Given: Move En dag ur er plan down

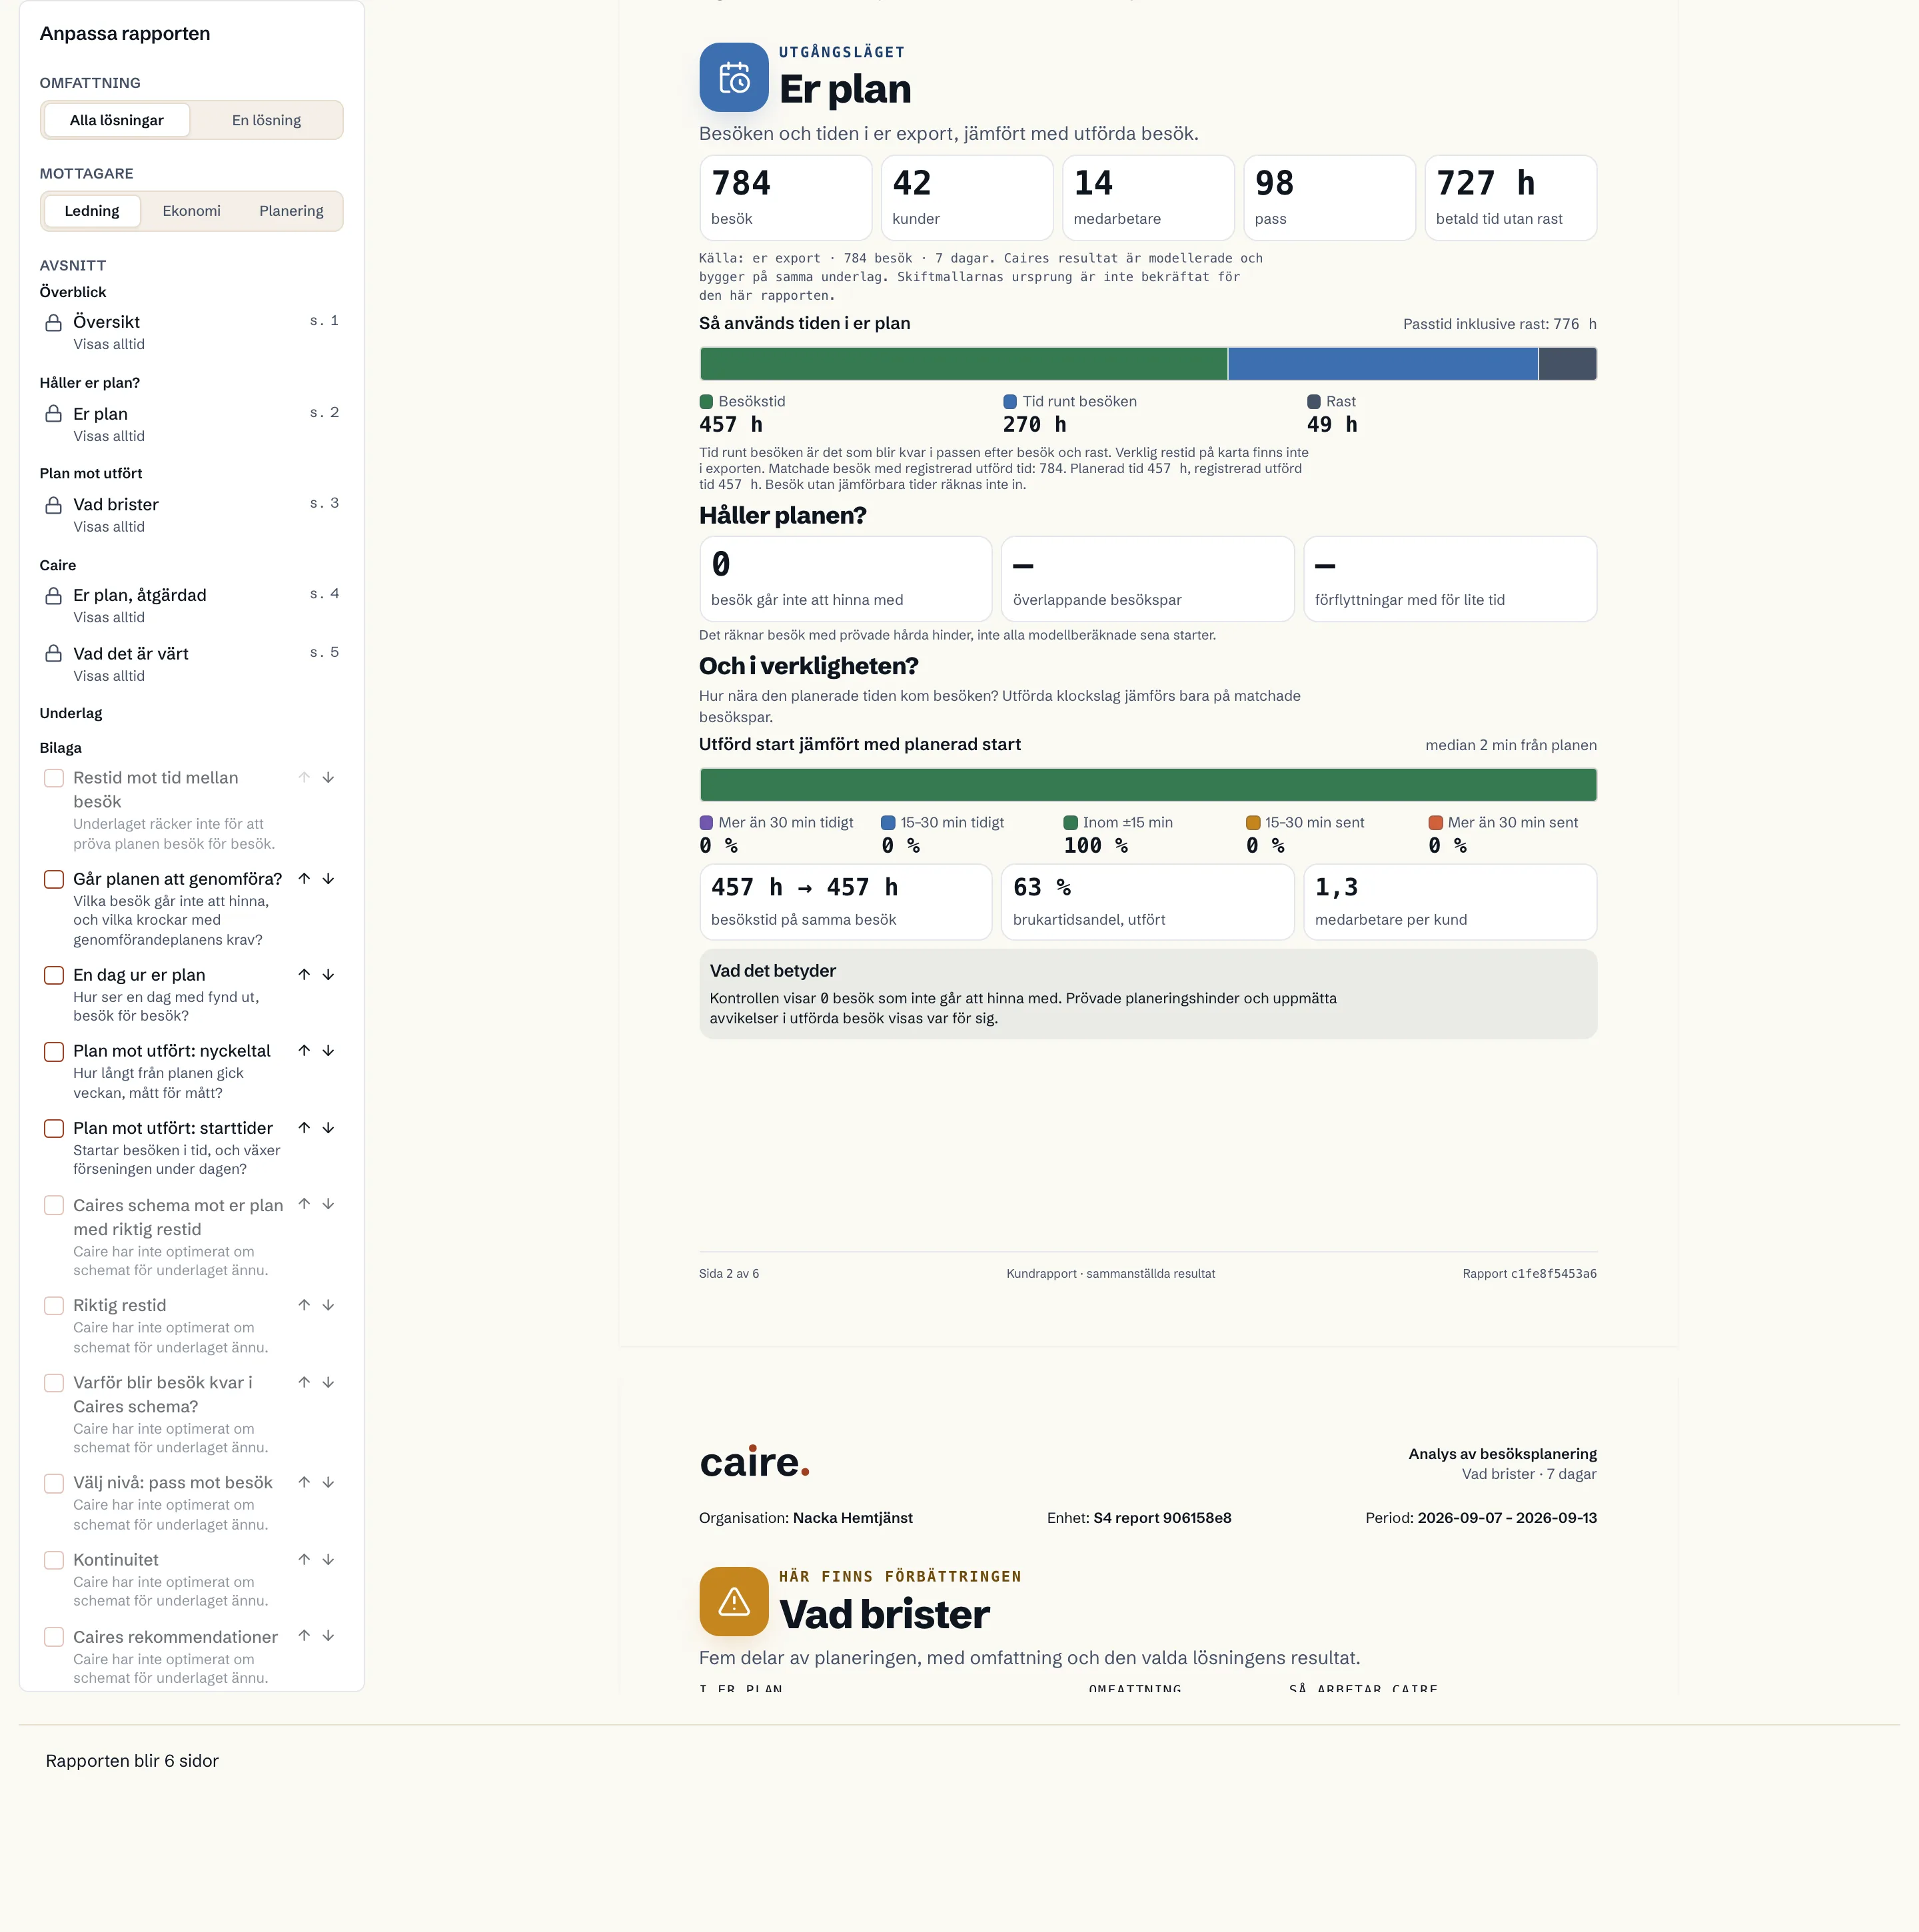Looking at the screenshot, I should tap(328, 975).
